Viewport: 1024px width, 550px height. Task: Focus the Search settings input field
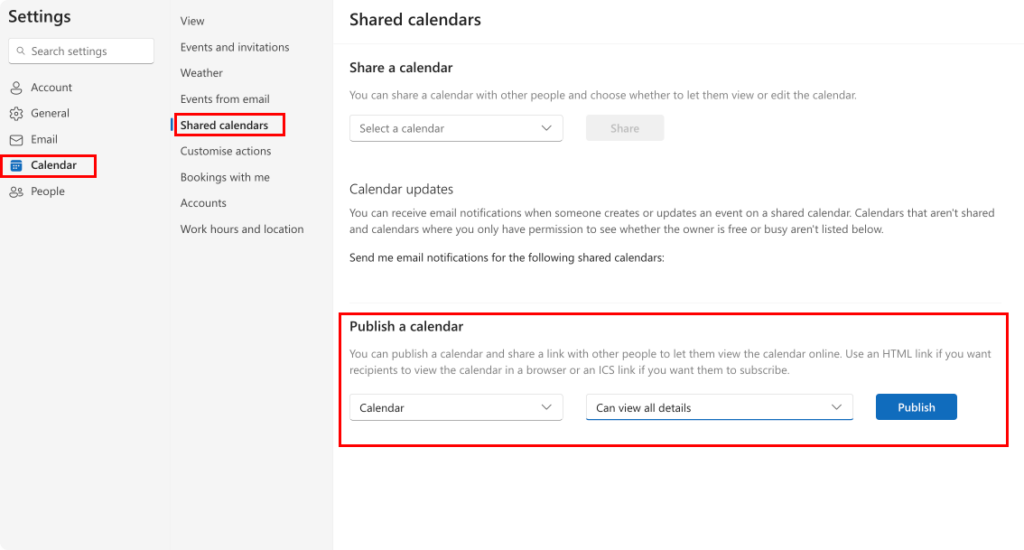click(88, 51)
